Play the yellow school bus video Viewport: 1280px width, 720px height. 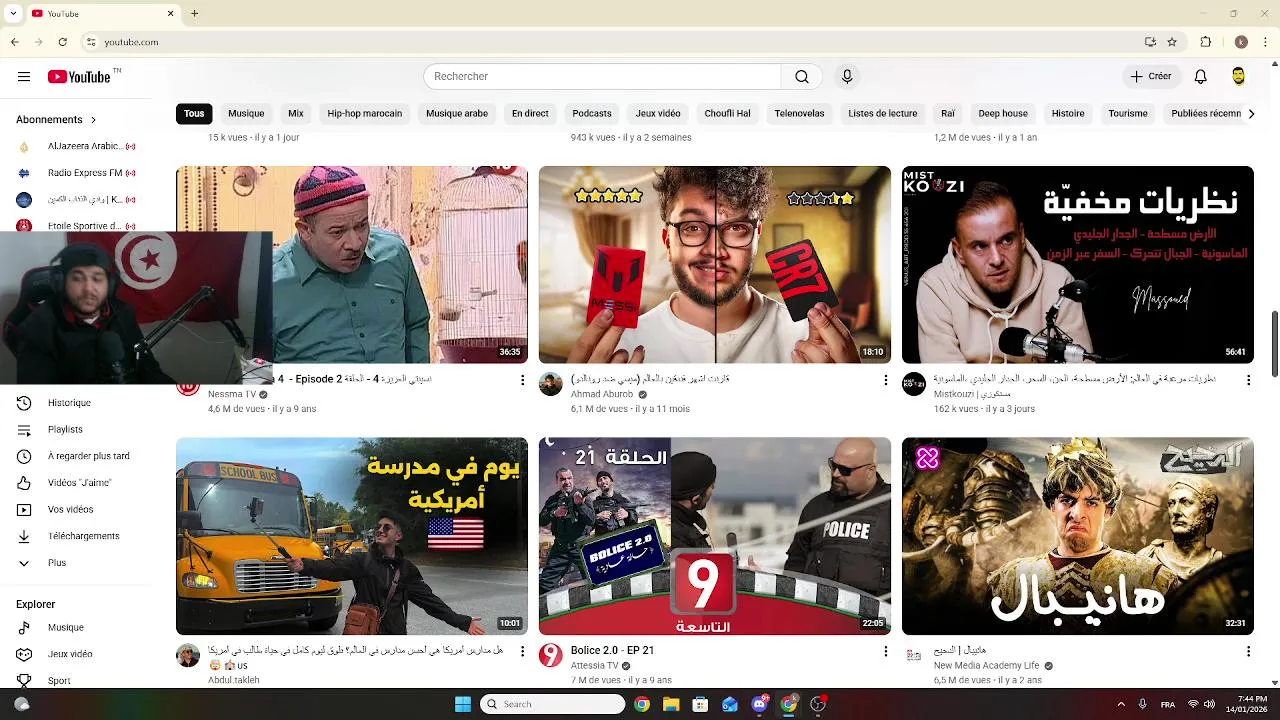pyautogui.click(x=352, y=536)
